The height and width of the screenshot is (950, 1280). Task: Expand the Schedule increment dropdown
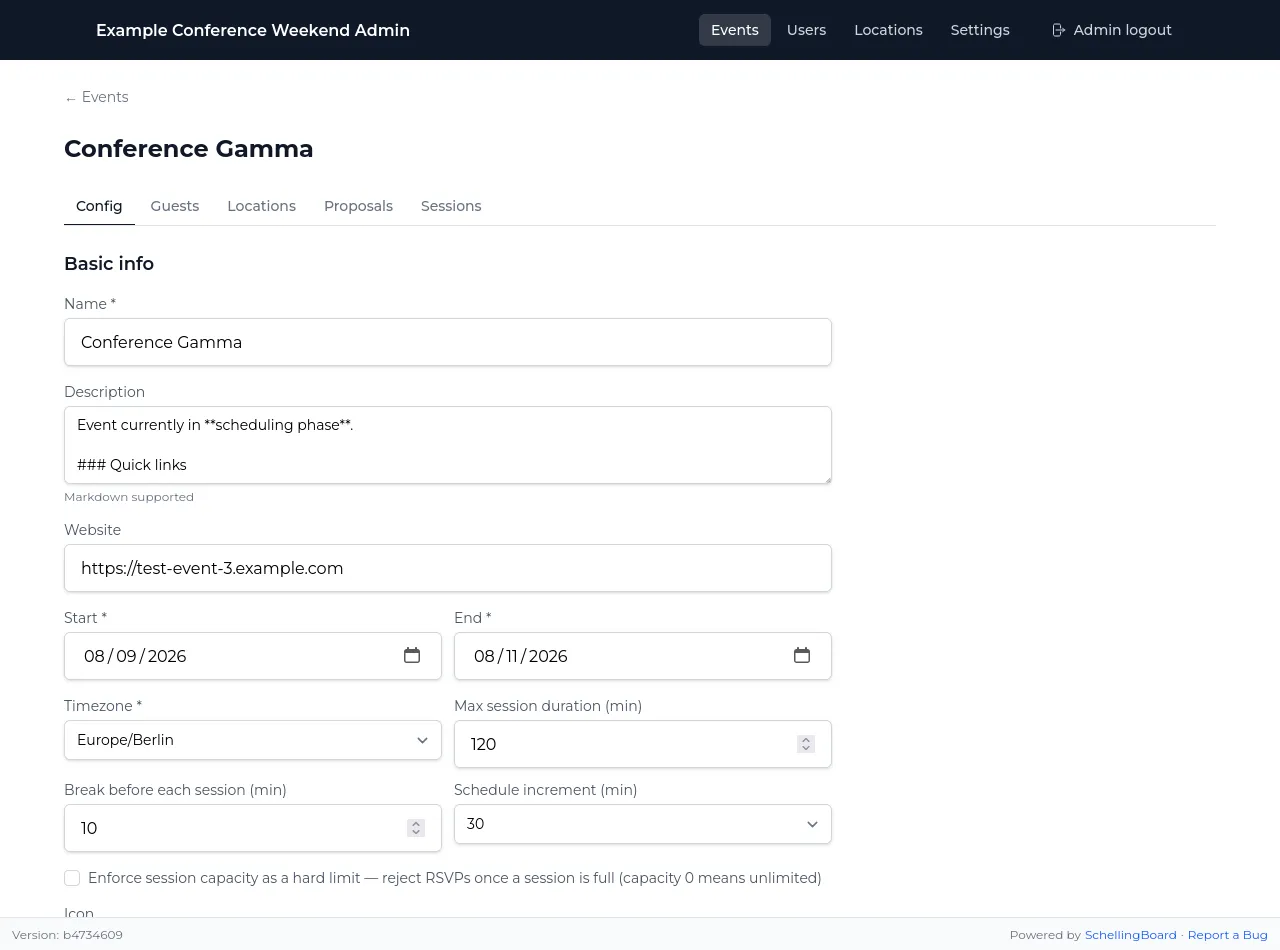pyautogui.click(x=643, y=824)
